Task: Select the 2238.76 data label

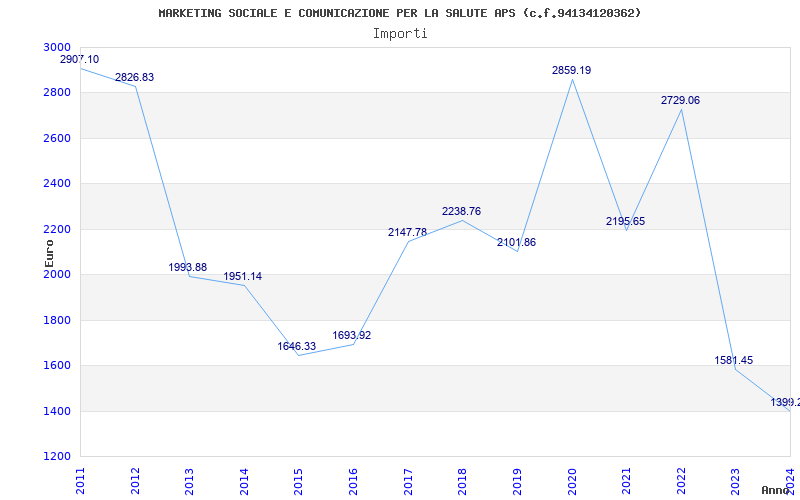Action: (x=461, y=212)
